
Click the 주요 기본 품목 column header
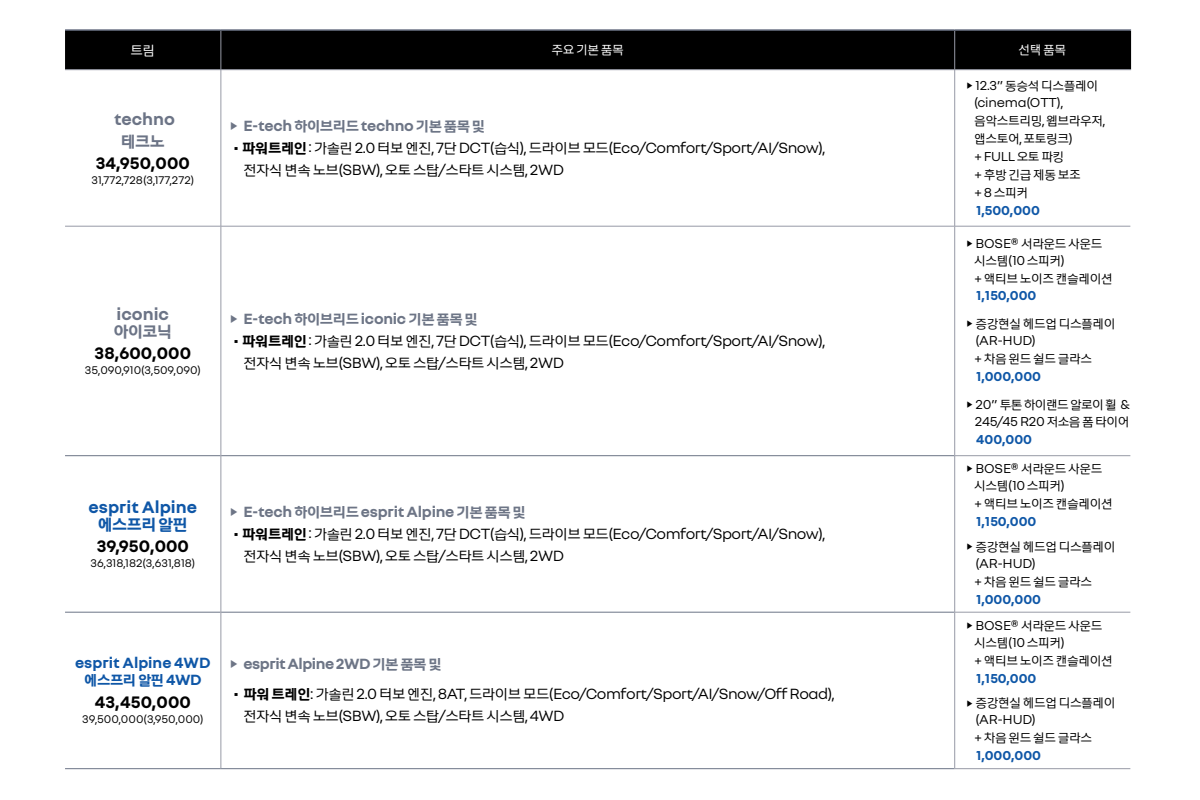[x=587, y=50]
